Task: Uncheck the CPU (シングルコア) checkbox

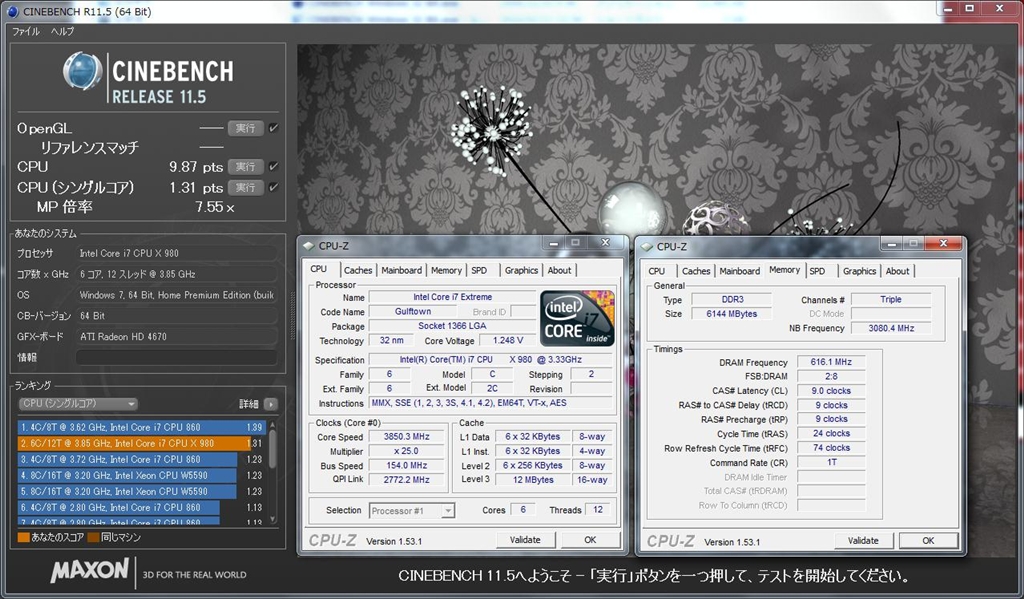Action: tap(274, 187)
